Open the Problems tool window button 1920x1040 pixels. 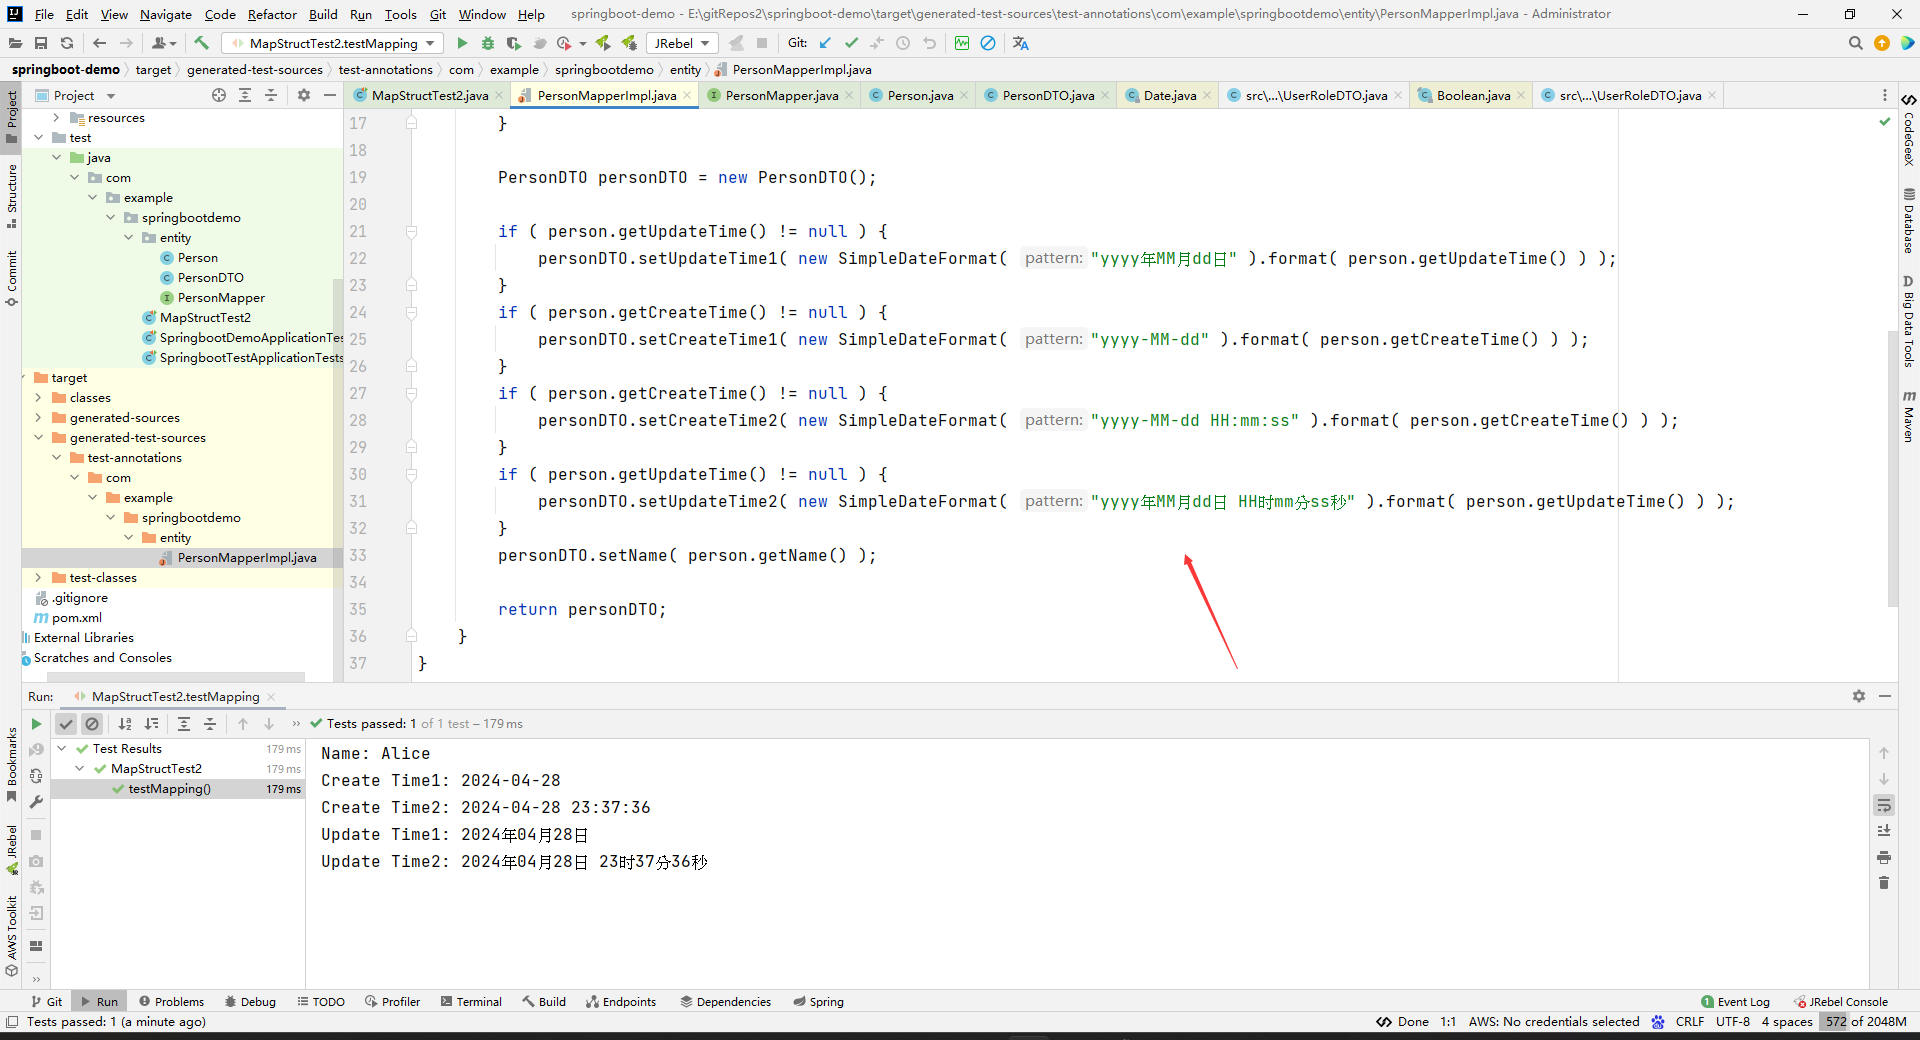coord(171,1001)
